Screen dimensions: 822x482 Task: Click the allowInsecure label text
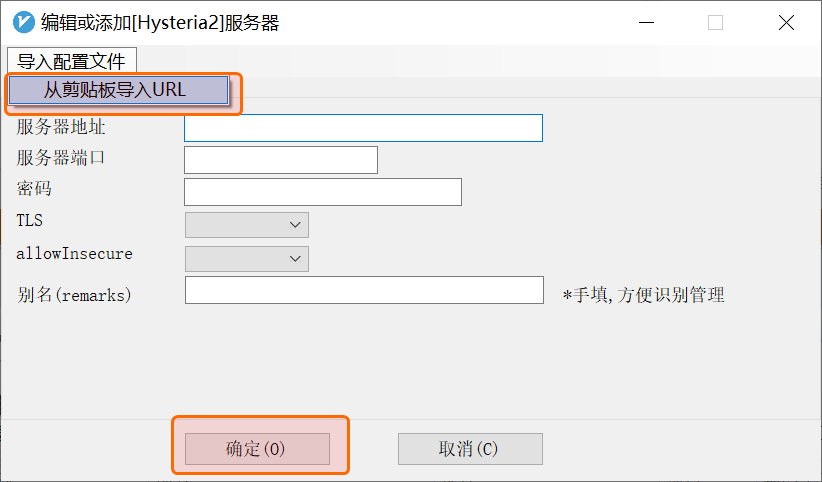pyautogui.click(x=74, y=254)
